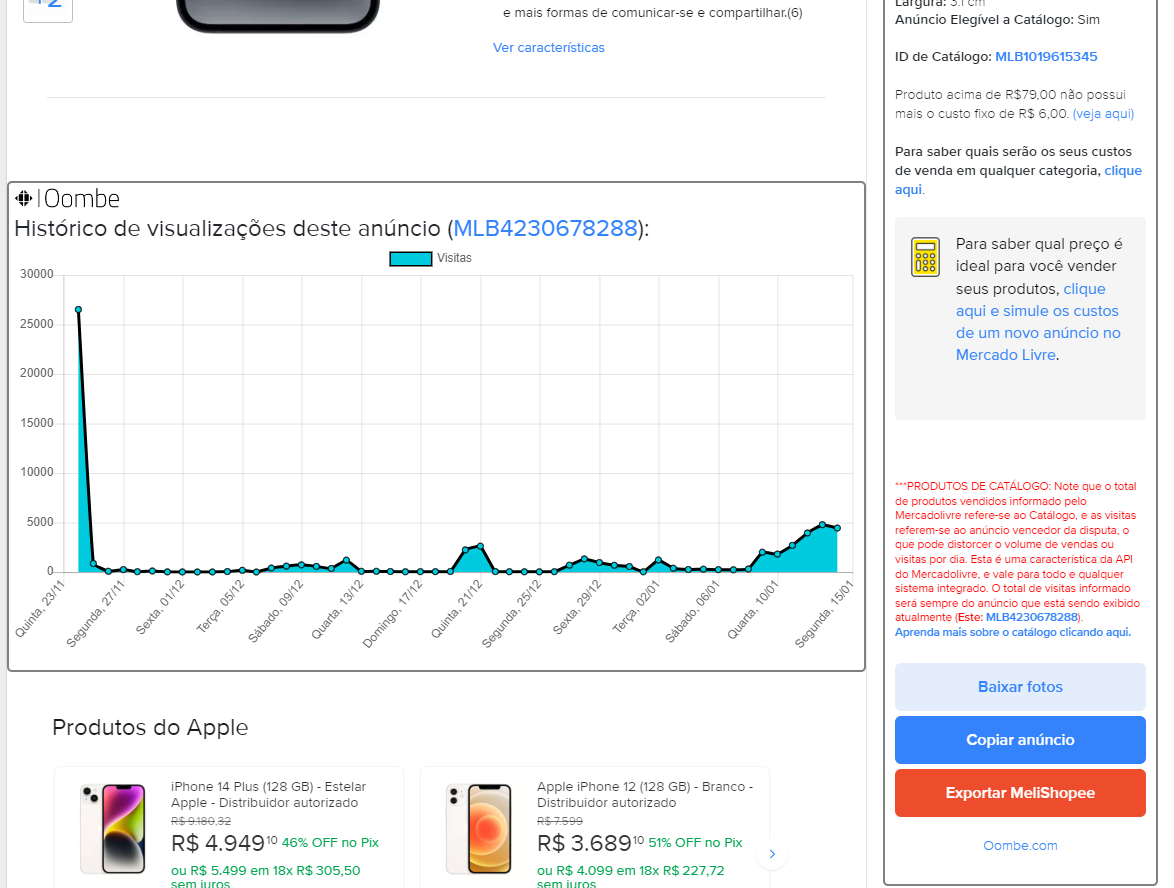Click 'Anúncio Elegível a Catálogo: Sim' text

(x=997, y=19)
